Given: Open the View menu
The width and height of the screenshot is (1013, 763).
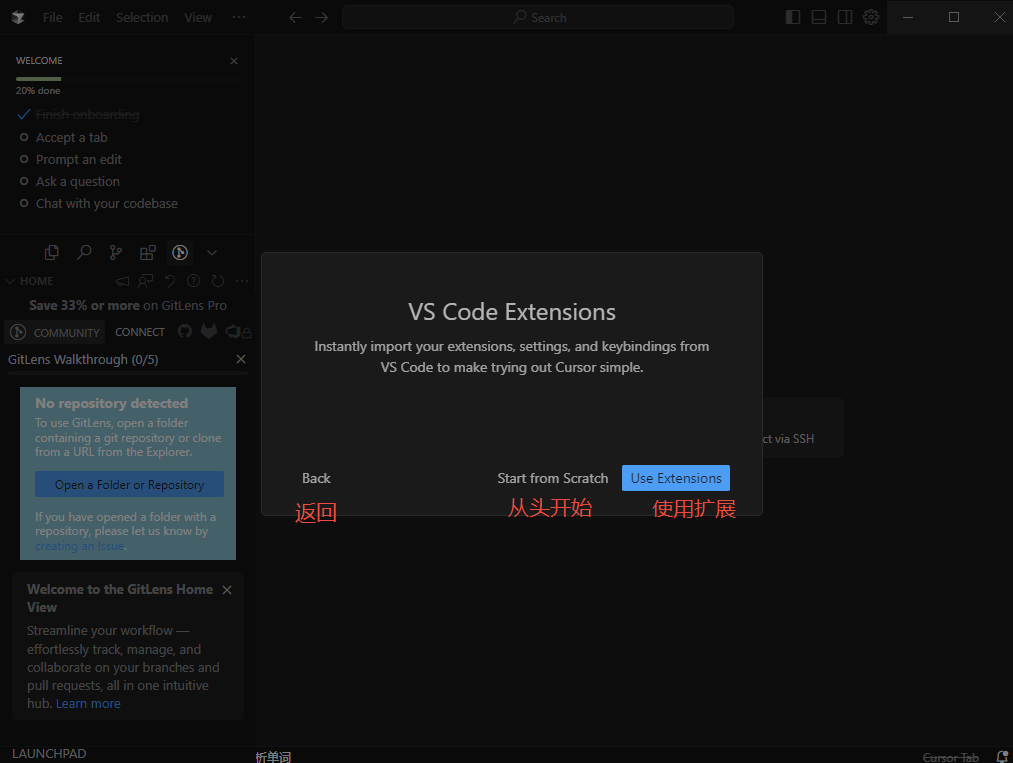Looking at the screenshot, I should tap(198, 17).
